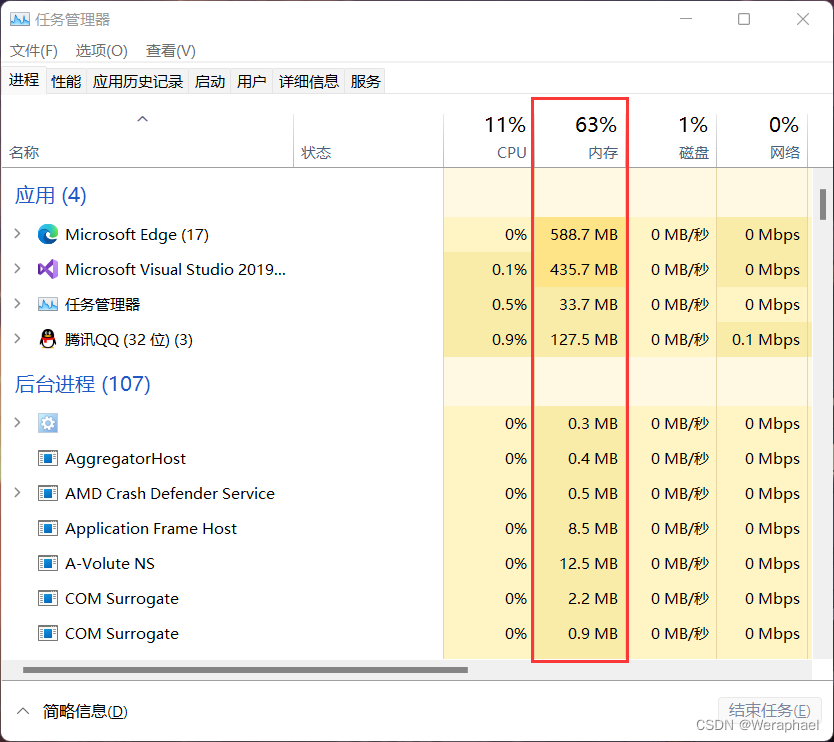Sort by the 磁盘 column header
This screenshot has height=742, width=834.
[672, 141]
